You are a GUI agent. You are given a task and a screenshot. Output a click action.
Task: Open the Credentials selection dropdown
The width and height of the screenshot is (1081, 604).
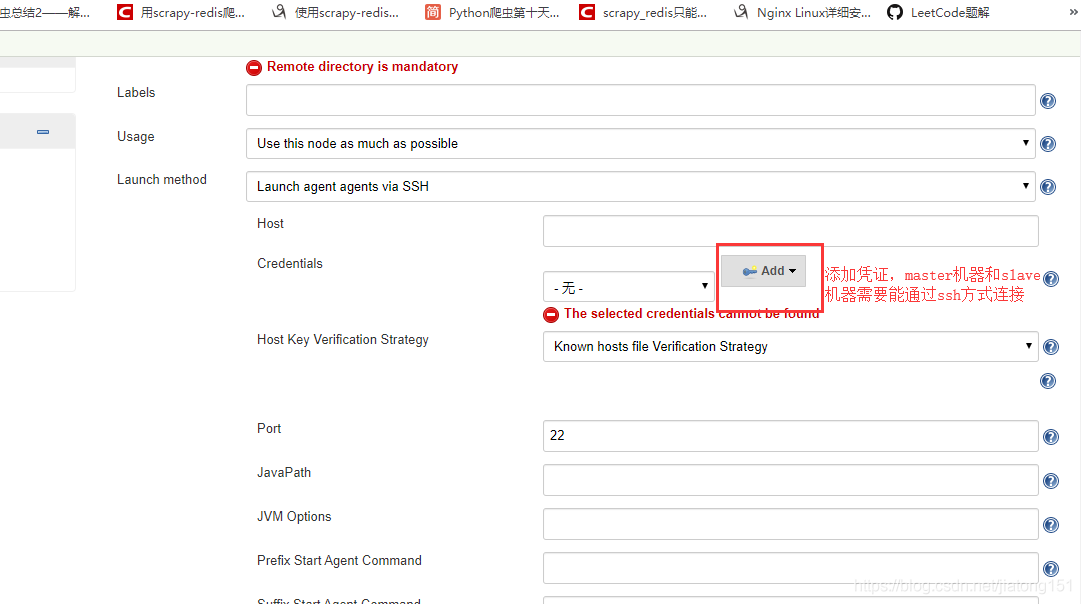(x=628, y=287)
